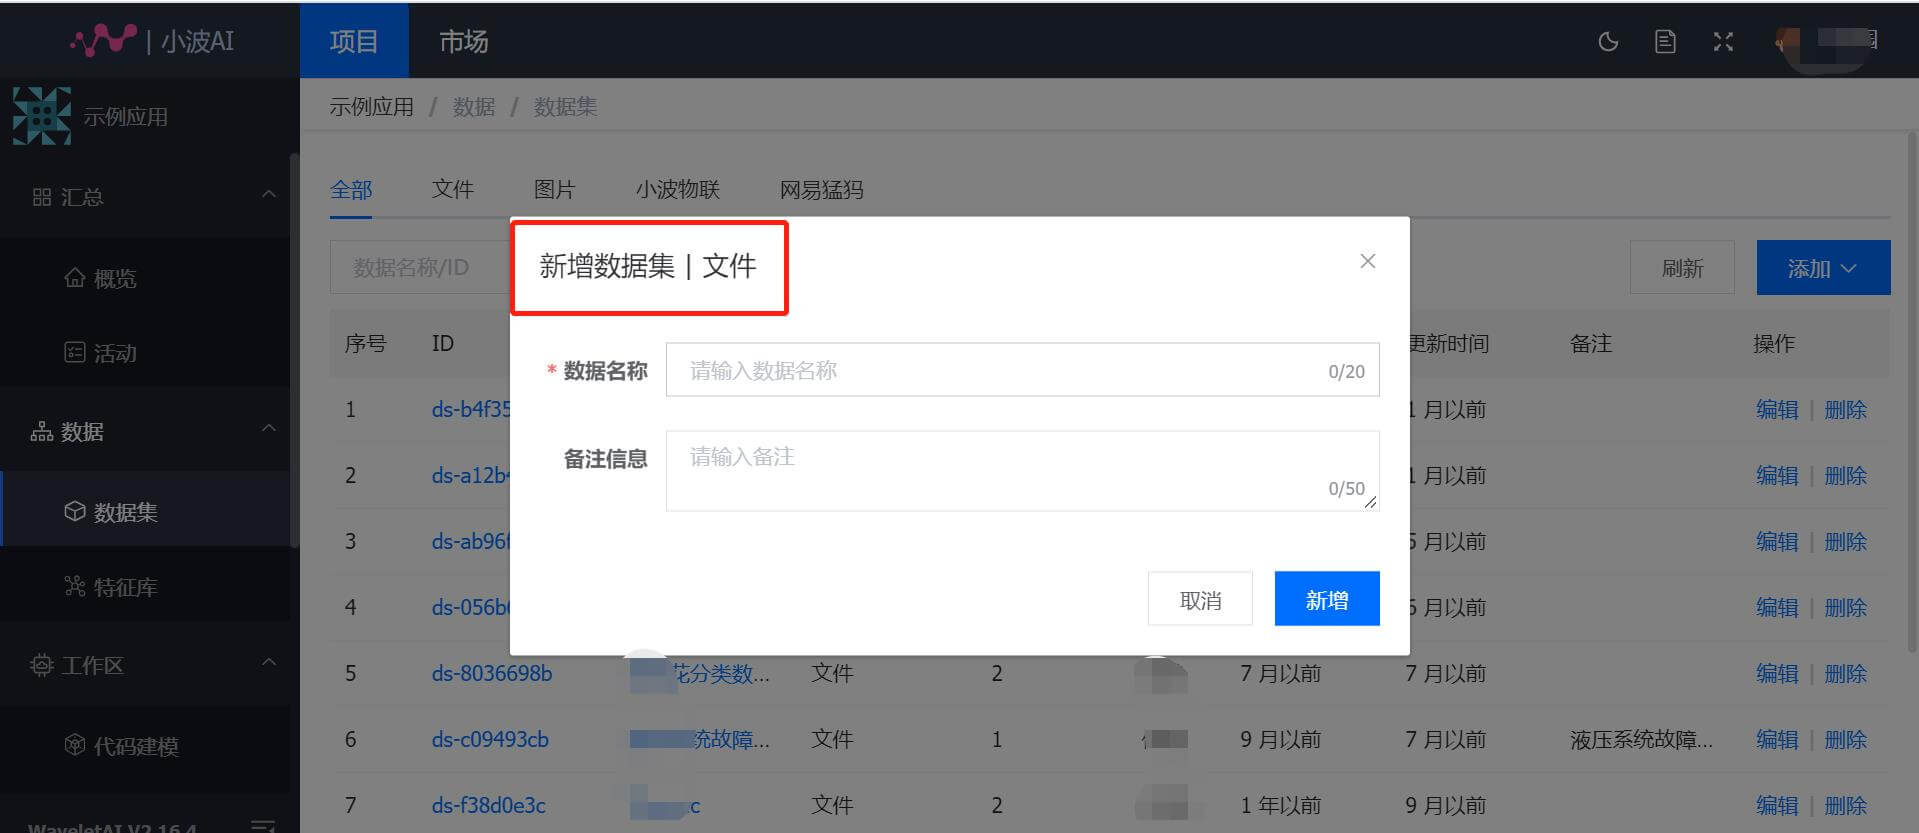Viewport: 1919px width, 833px height.
Task: Click the 示例应用 breadcrumb
Action: click(372, 107)
